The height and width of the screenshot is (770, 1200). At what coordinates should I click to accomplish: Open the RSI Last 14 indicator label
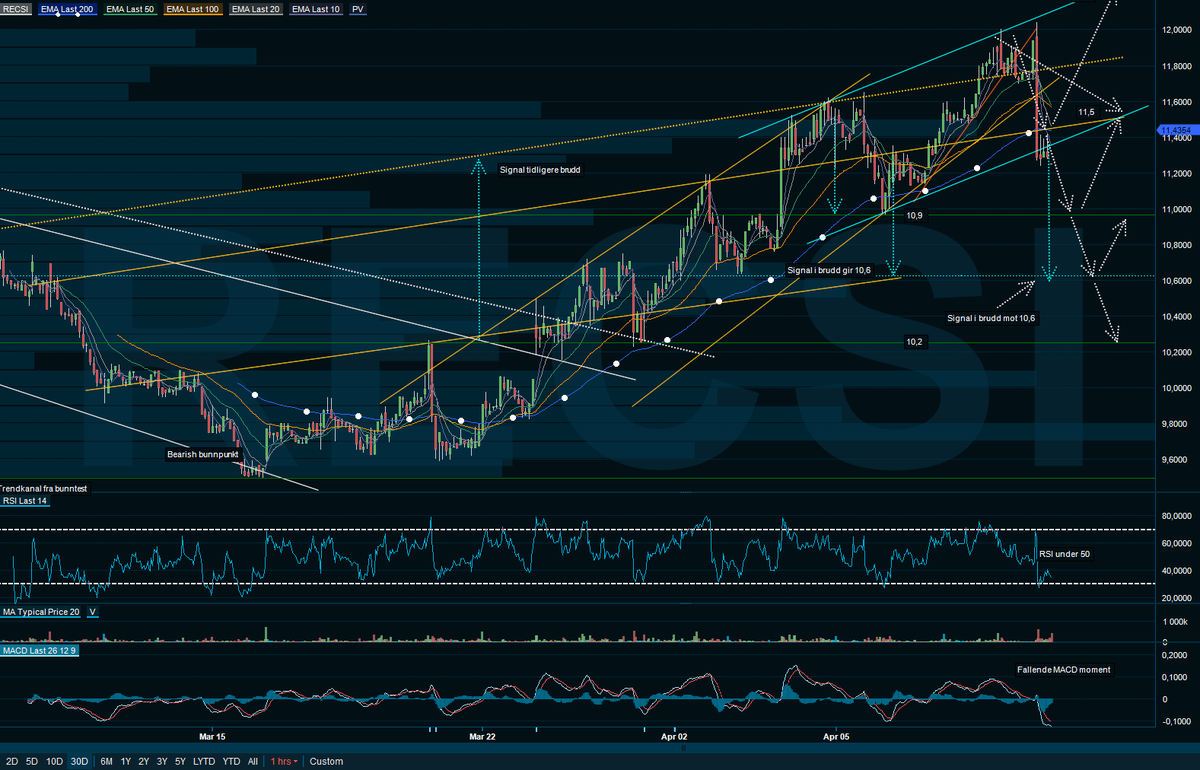(x=25, y=501)
